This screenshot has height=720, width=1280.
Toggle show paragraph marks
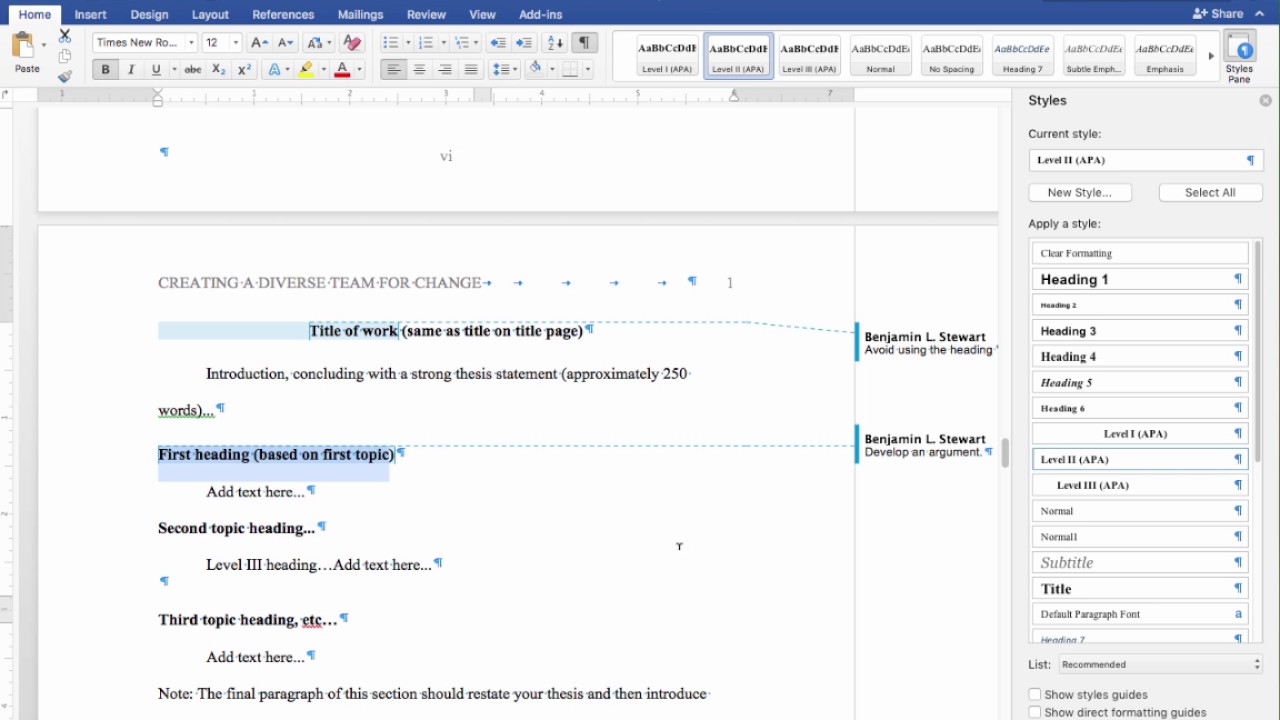point(584,43)
